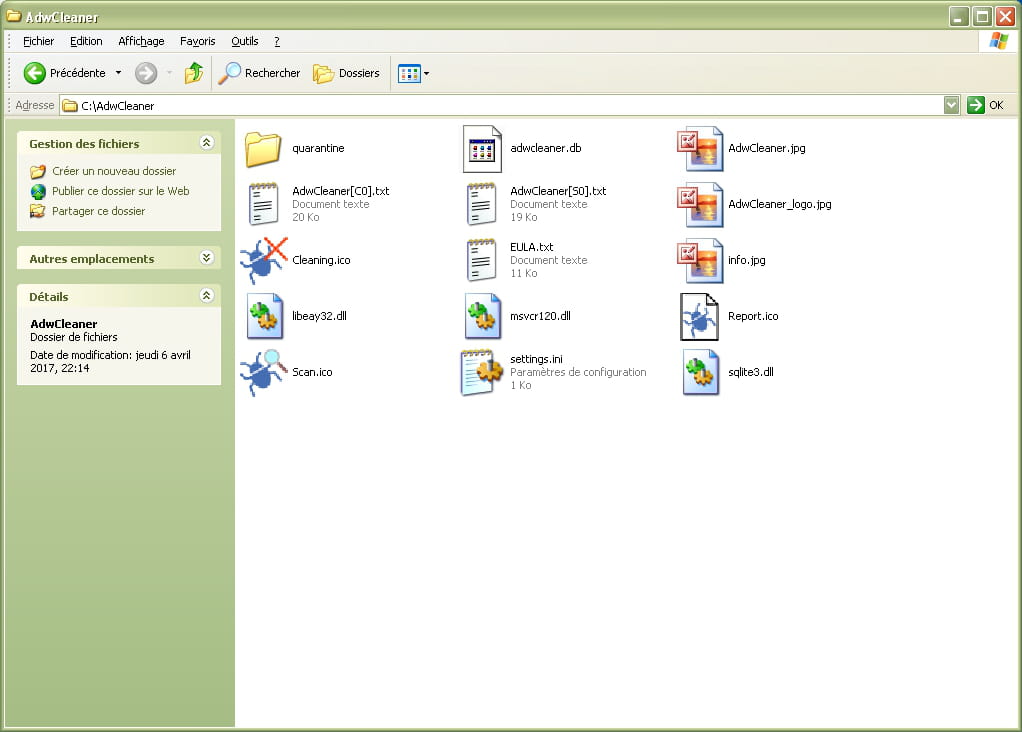Viewport: 1022px width, 732px height.
Task: Select the Report.ico file icon
Action: pyautogui.click(x=700, y=316)
